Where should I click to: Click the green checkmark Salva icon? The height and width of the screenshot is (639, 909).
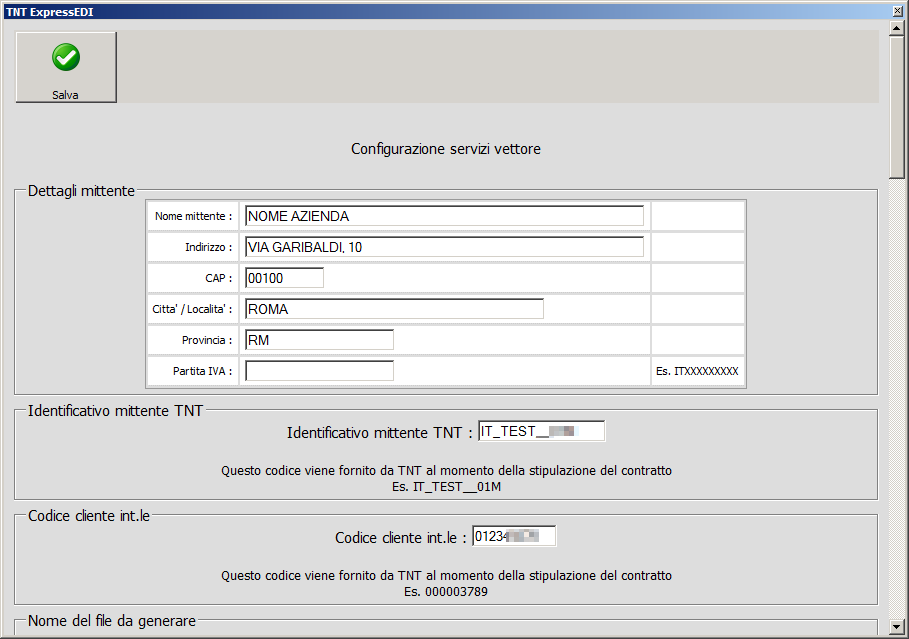pos(66,57)
